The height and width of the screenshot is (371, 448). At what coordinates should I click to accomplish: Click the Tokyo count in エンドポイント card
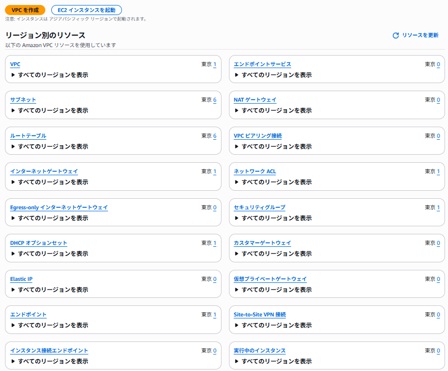pyautogui.click(x=215, y=315)
